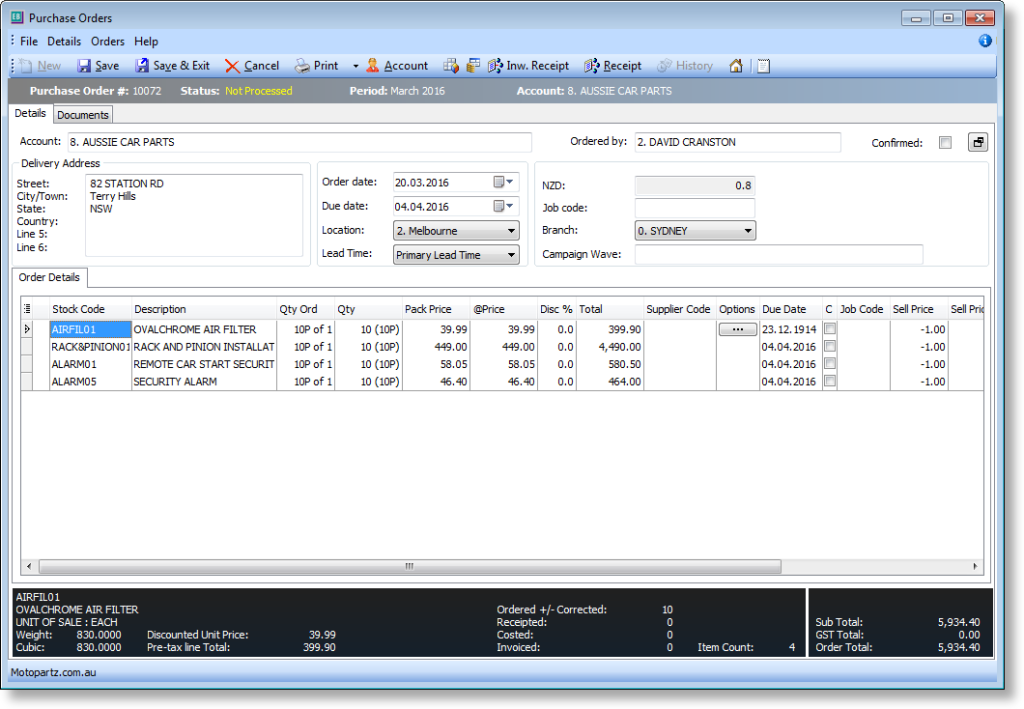Viewport: 1024px width, 709px height.
Task: Click the New toolbar item
Action: [40, 65]
